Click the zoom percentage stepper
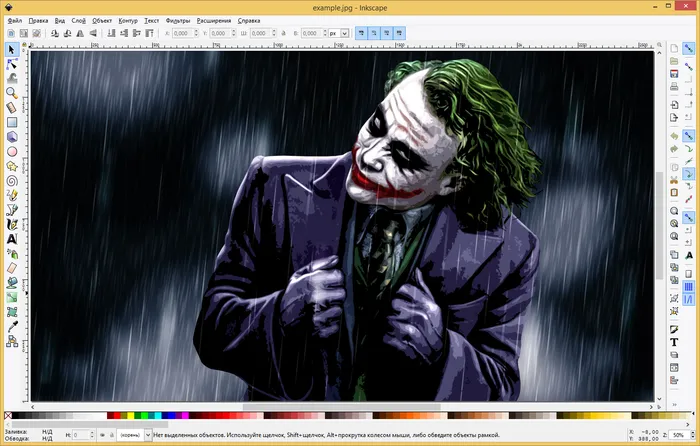The height and width of the screenshot is (446, 700). pyautogui.click(x=692, y=434)
